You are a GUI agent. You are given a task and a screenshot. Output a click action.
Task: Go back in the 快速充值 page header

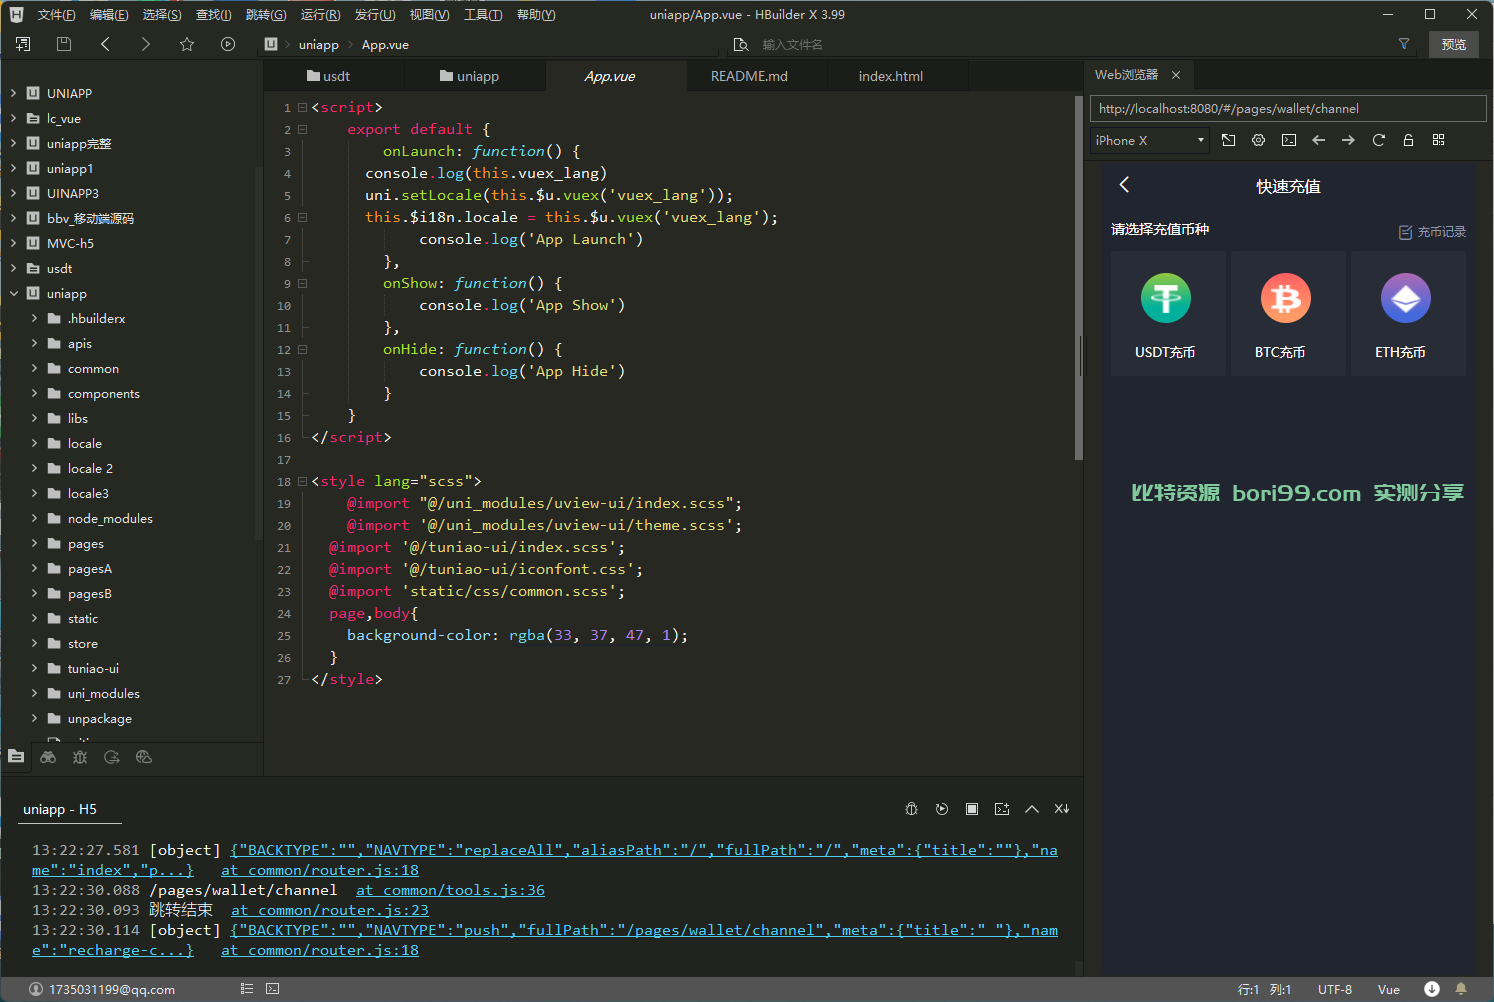1125,185
